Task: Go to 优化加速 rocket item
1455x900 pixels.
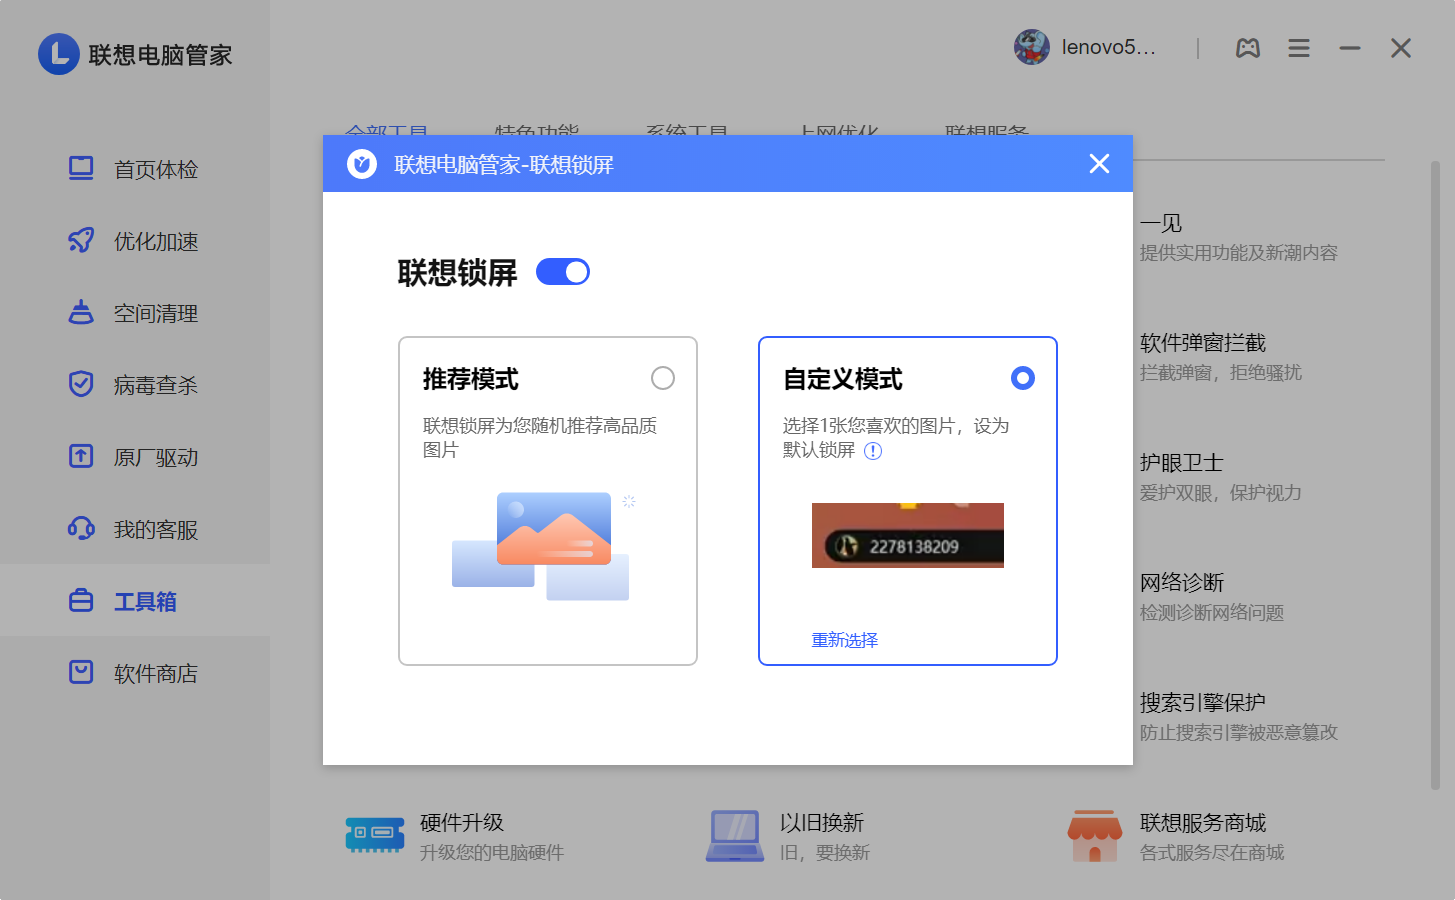Action: click(x=134, y=241)
